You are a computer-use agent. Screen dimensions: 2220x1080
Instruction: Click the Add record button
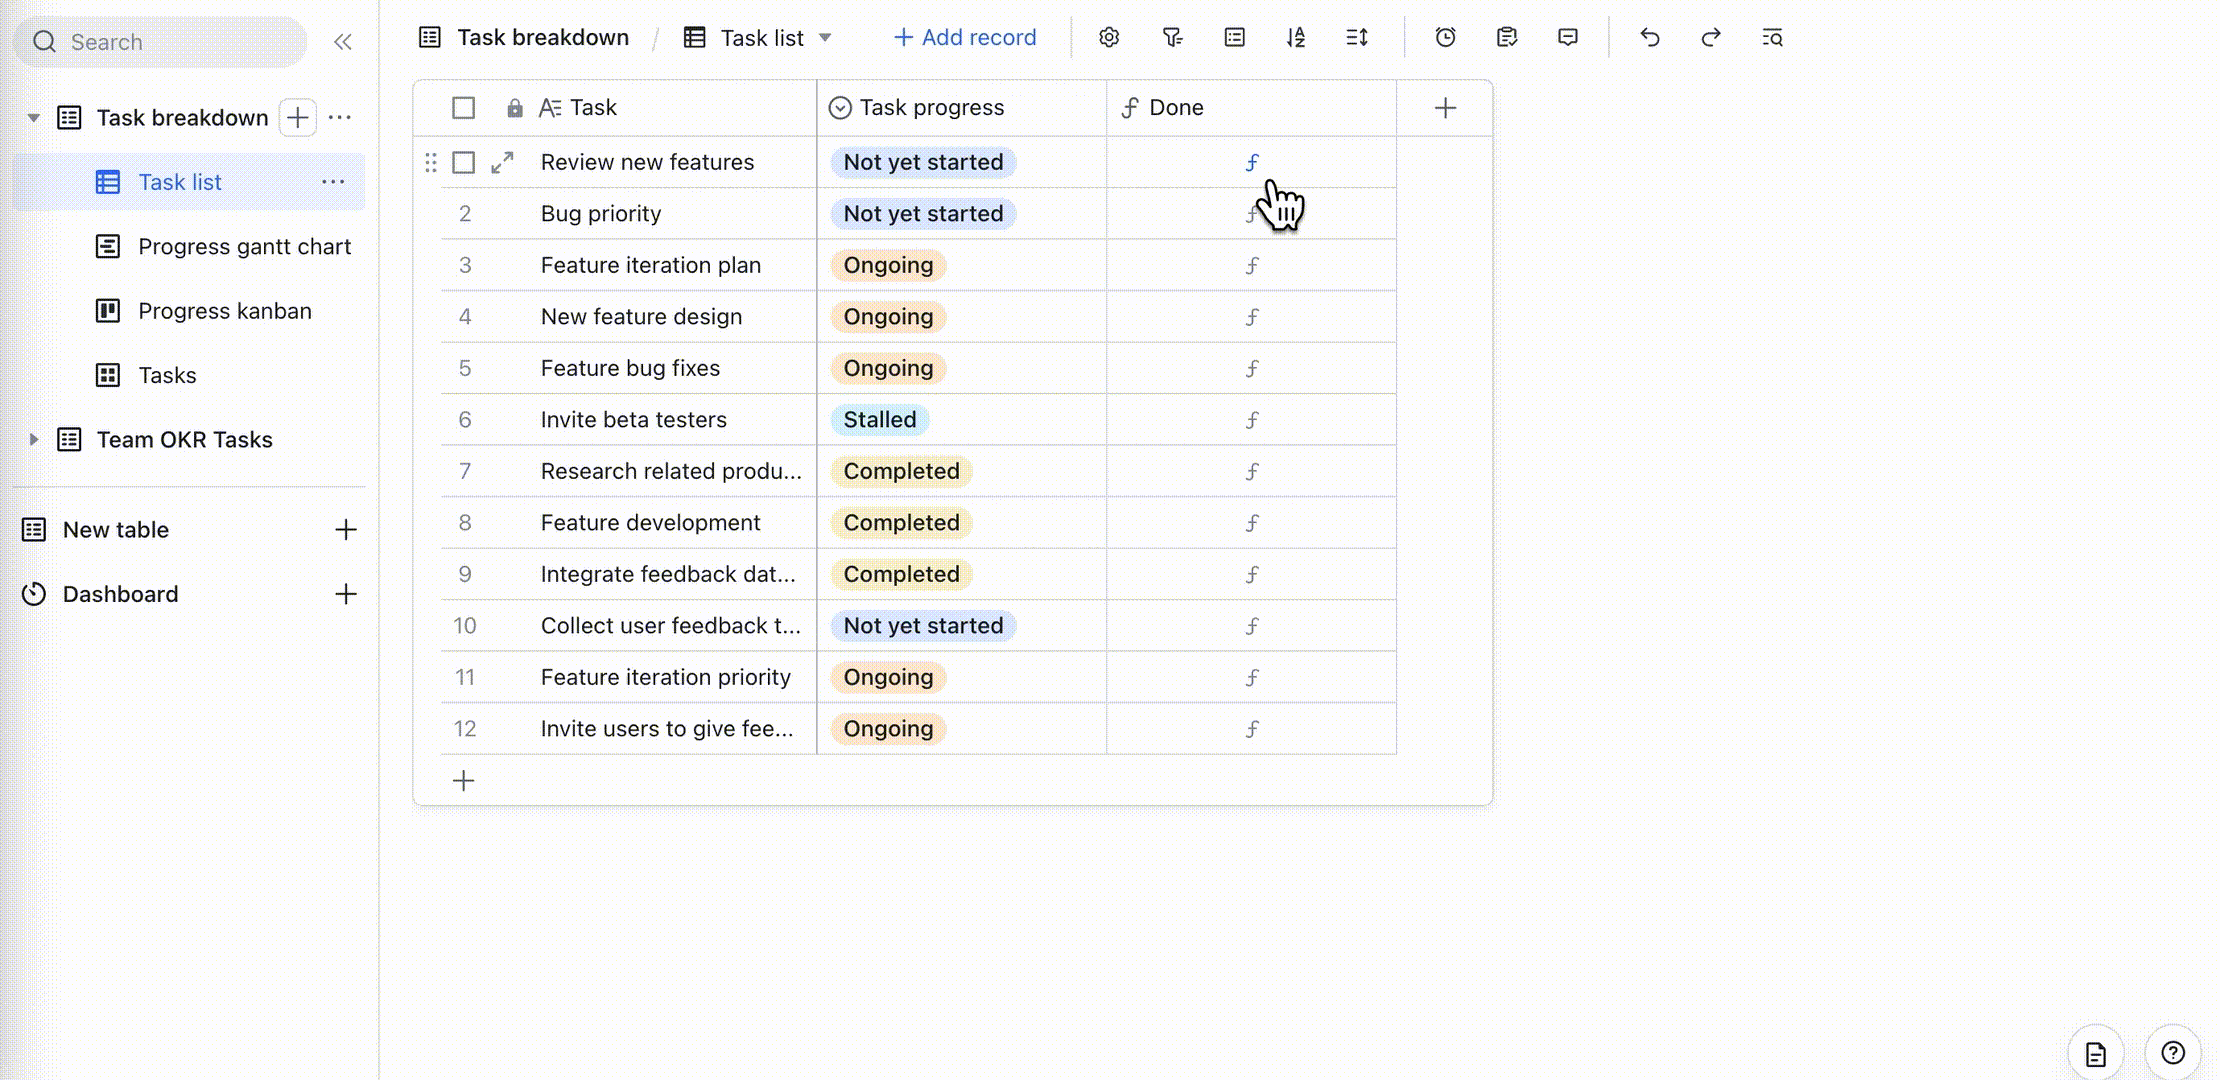965,38
